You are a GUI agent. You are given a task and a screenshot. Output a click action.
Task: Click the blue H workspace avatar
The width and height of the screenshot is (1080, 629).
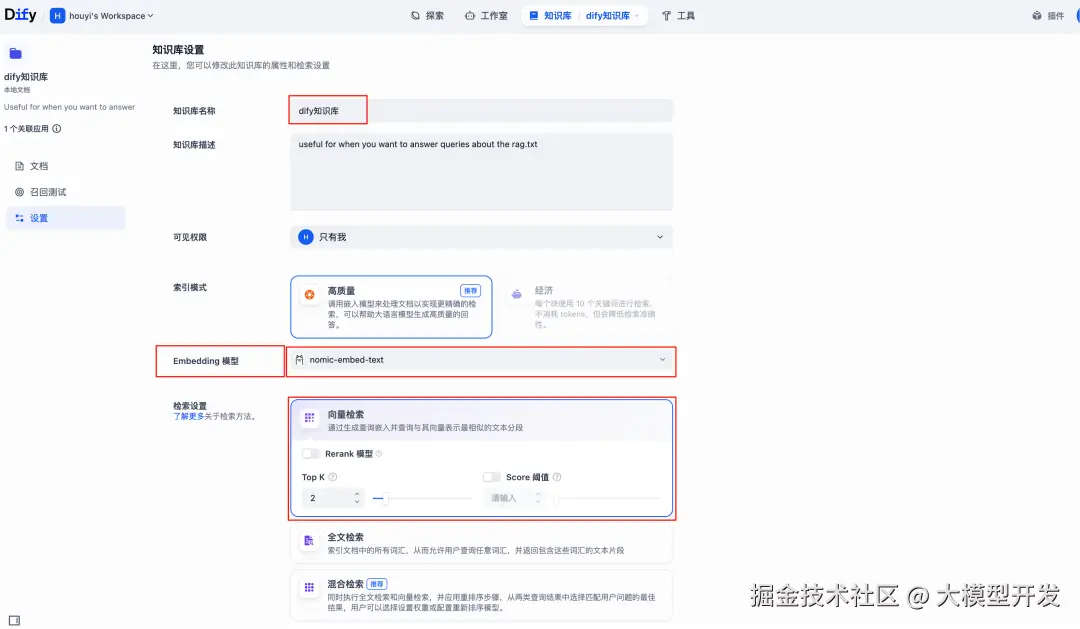(57, 16)
